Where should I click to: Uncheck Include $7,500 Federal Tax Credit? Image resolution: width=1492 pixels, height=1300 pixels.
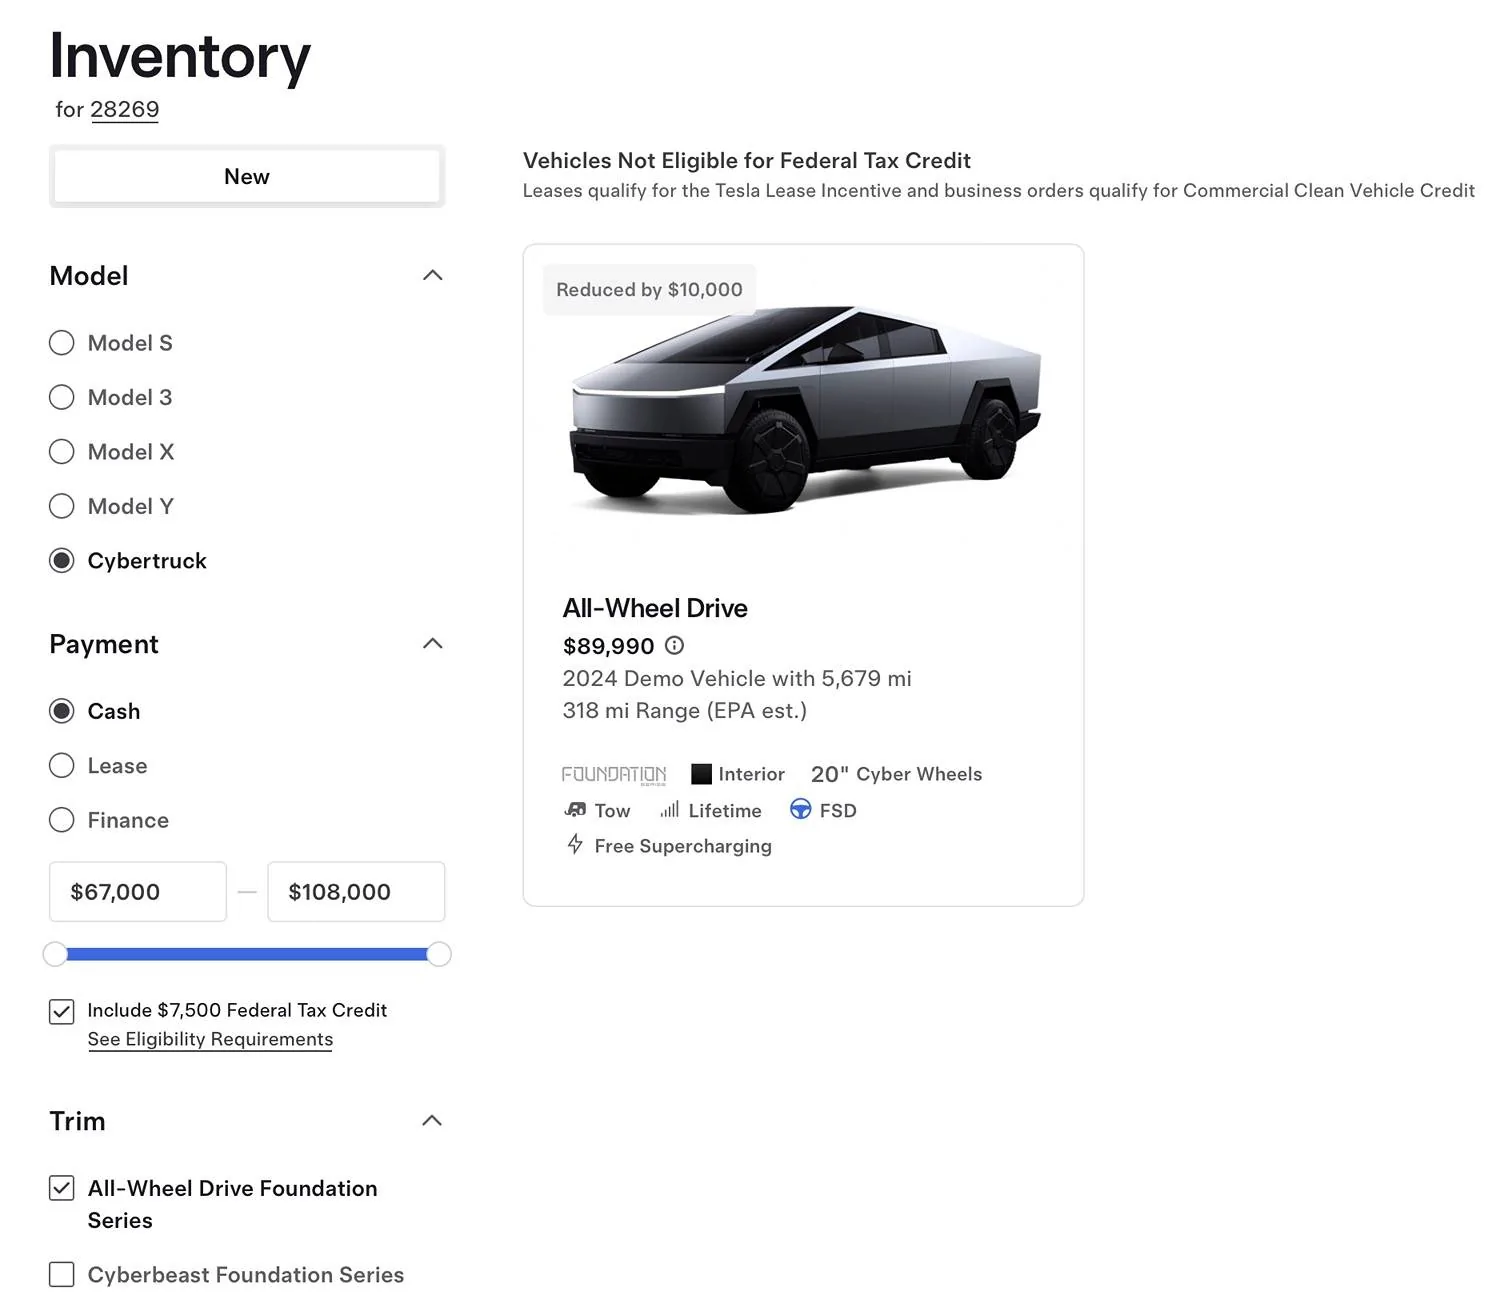[62, 1011]
